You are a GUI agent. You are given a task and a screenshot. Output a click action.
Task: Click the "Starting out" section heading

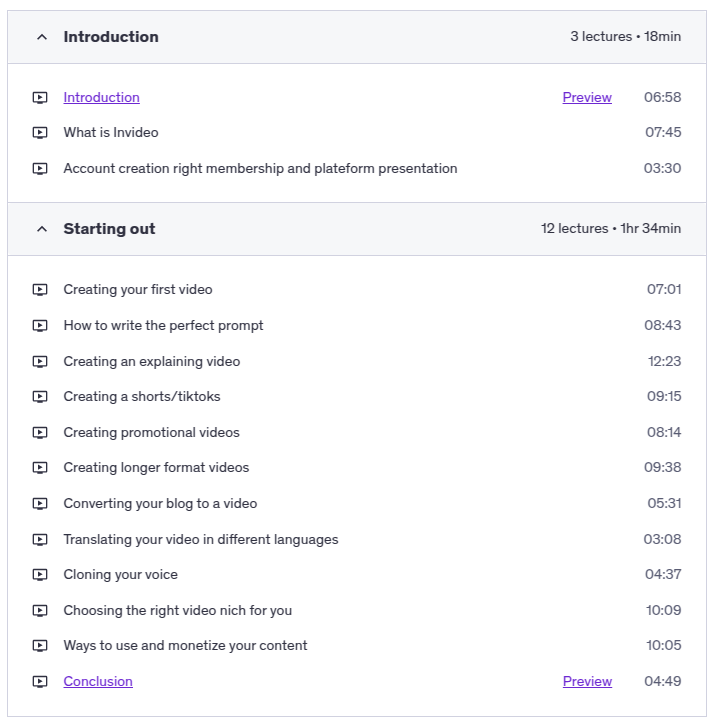(x=109, y=229)
